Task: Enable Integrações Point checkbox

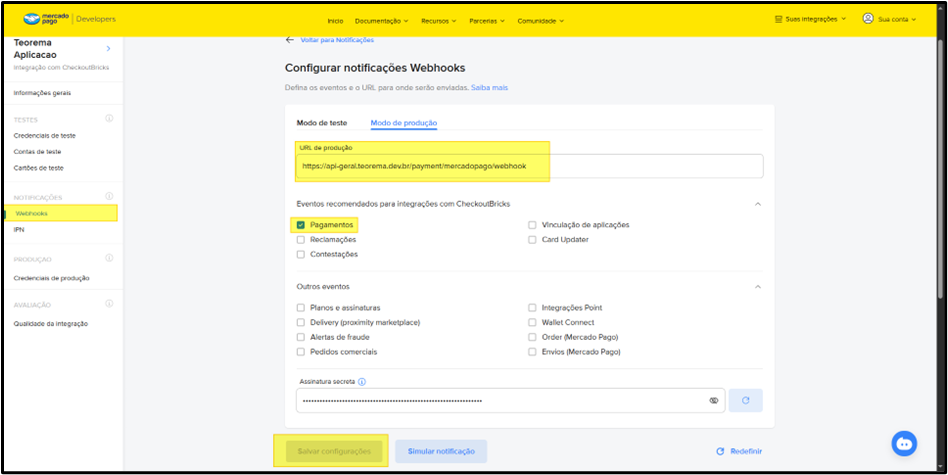Action: [532, 308]
